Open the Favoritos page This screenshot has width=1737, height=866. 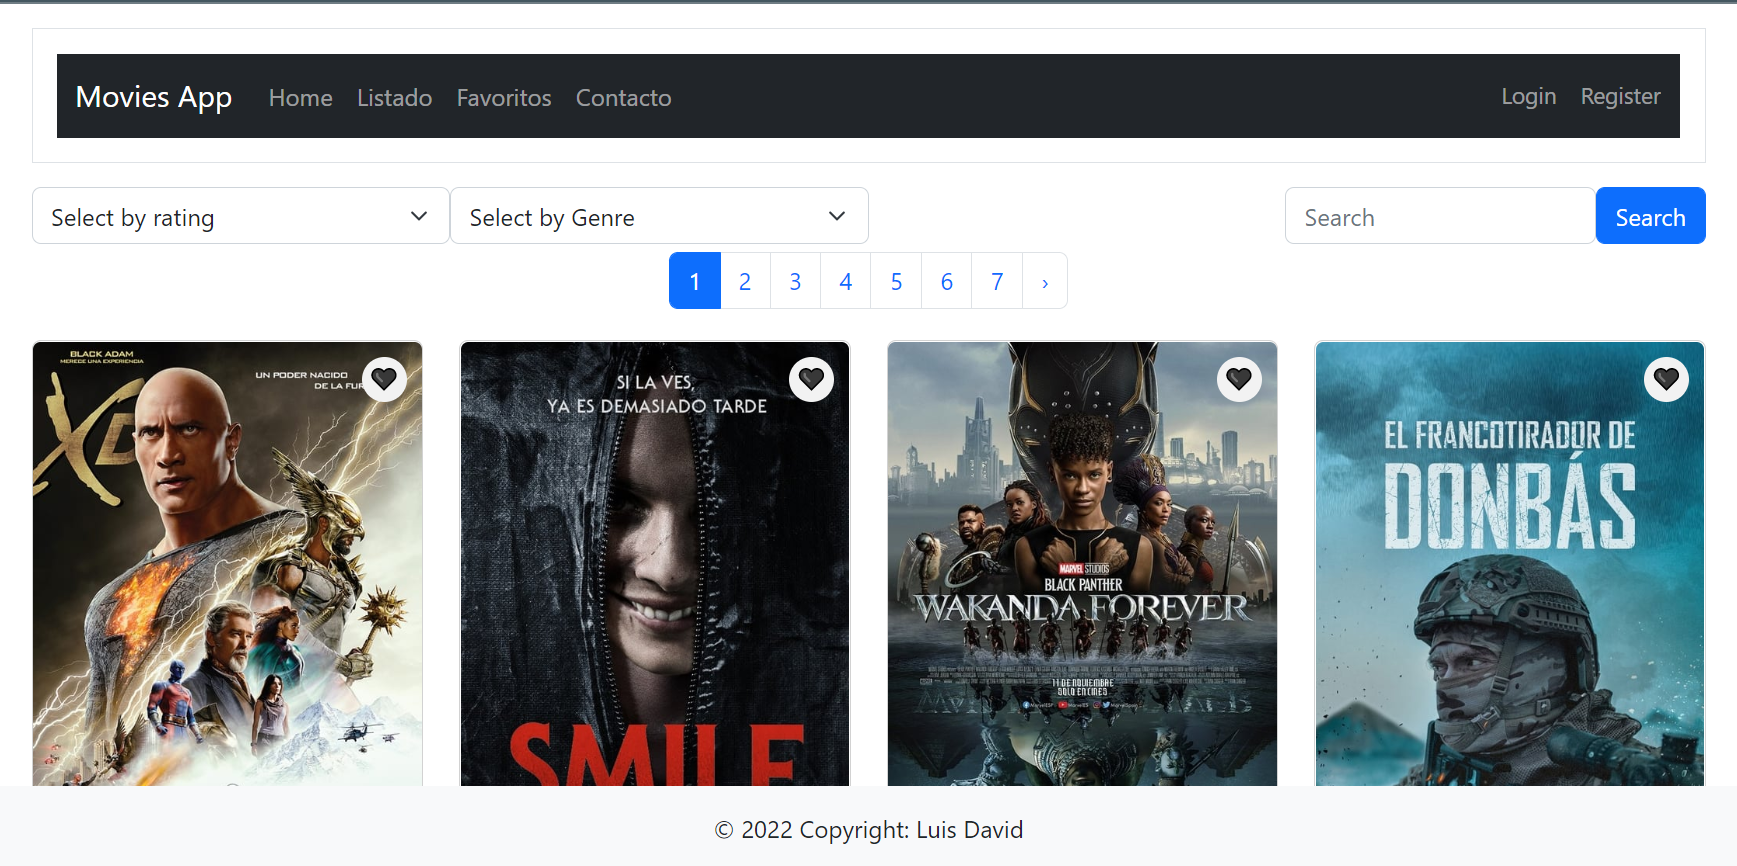pyautogui.click(x=504, y=98)
